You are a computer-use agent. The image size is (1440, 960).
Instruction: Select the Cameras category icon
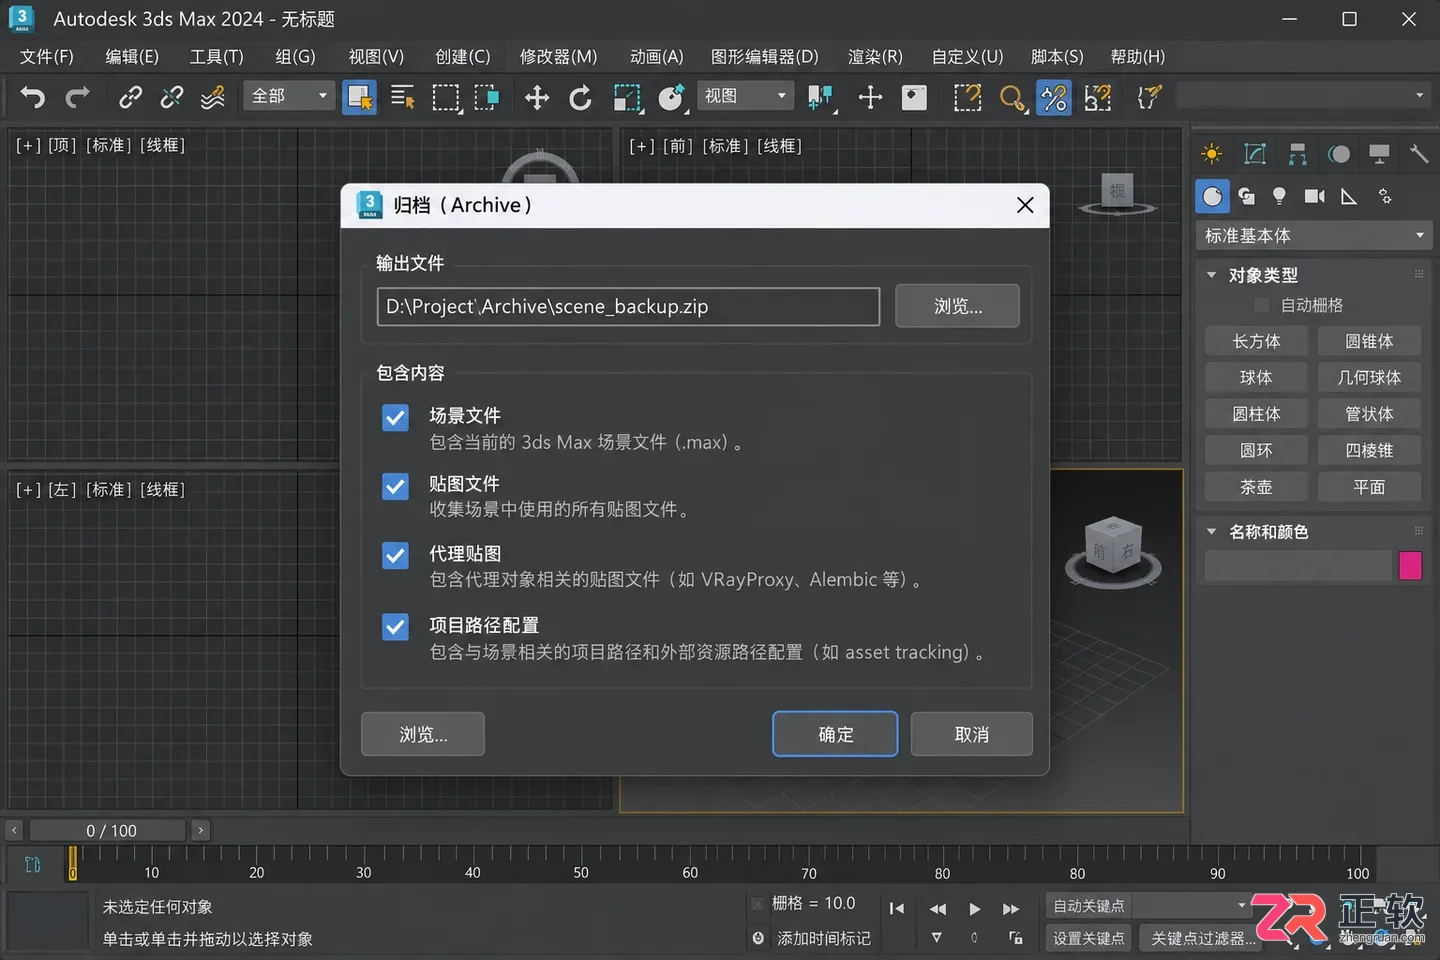click(x=1314, y=196)
